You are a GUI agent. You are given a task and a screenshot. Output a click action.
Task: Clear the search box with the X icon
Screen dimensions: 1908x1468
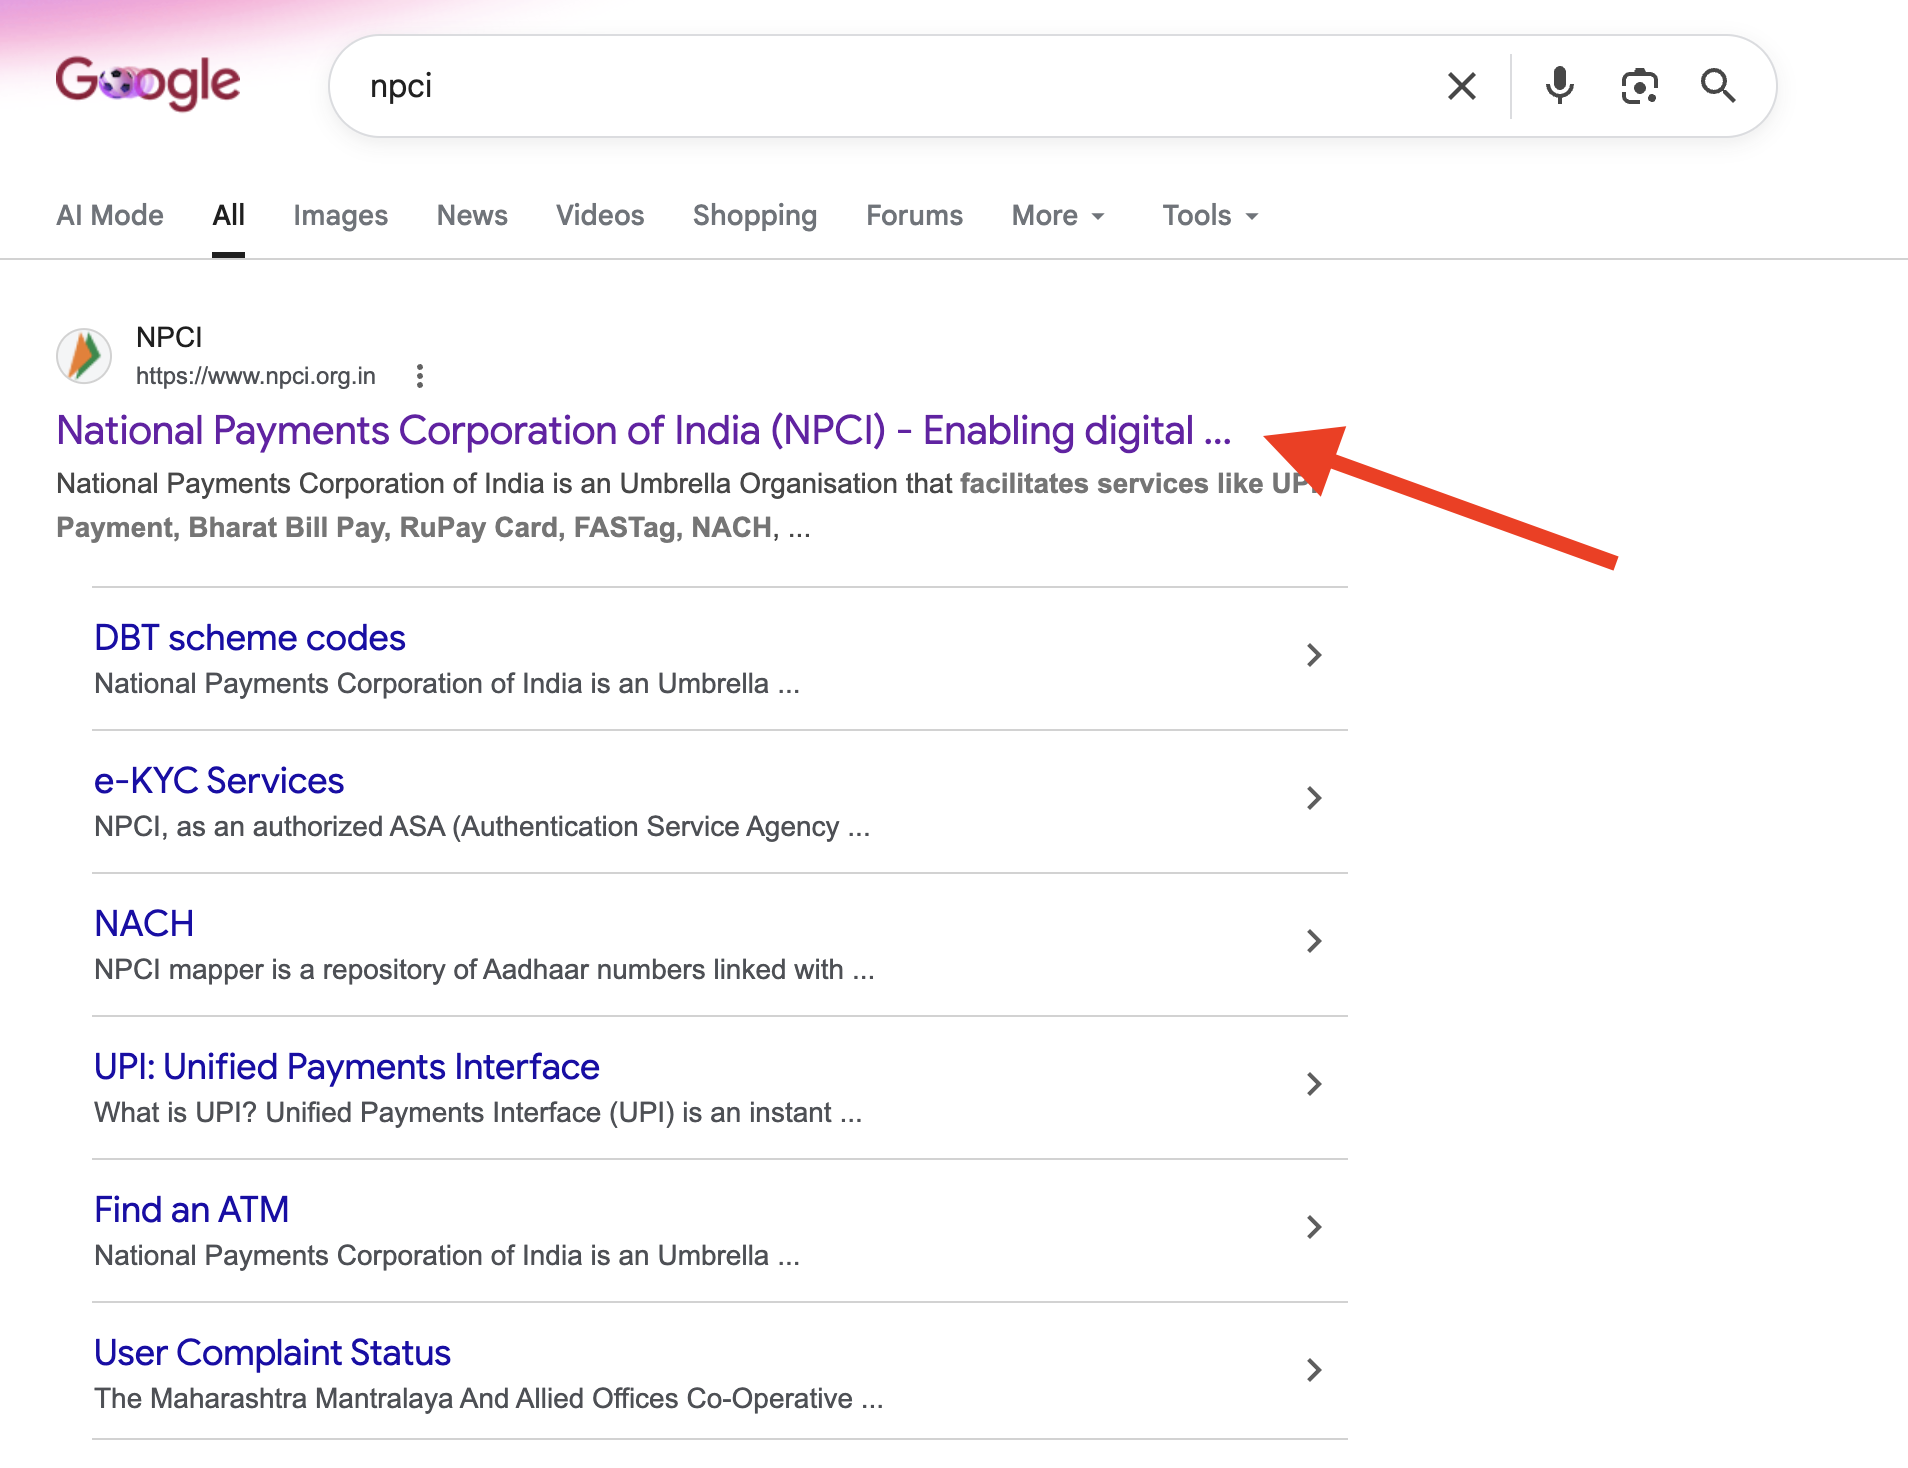click(x=1462, y=86)
